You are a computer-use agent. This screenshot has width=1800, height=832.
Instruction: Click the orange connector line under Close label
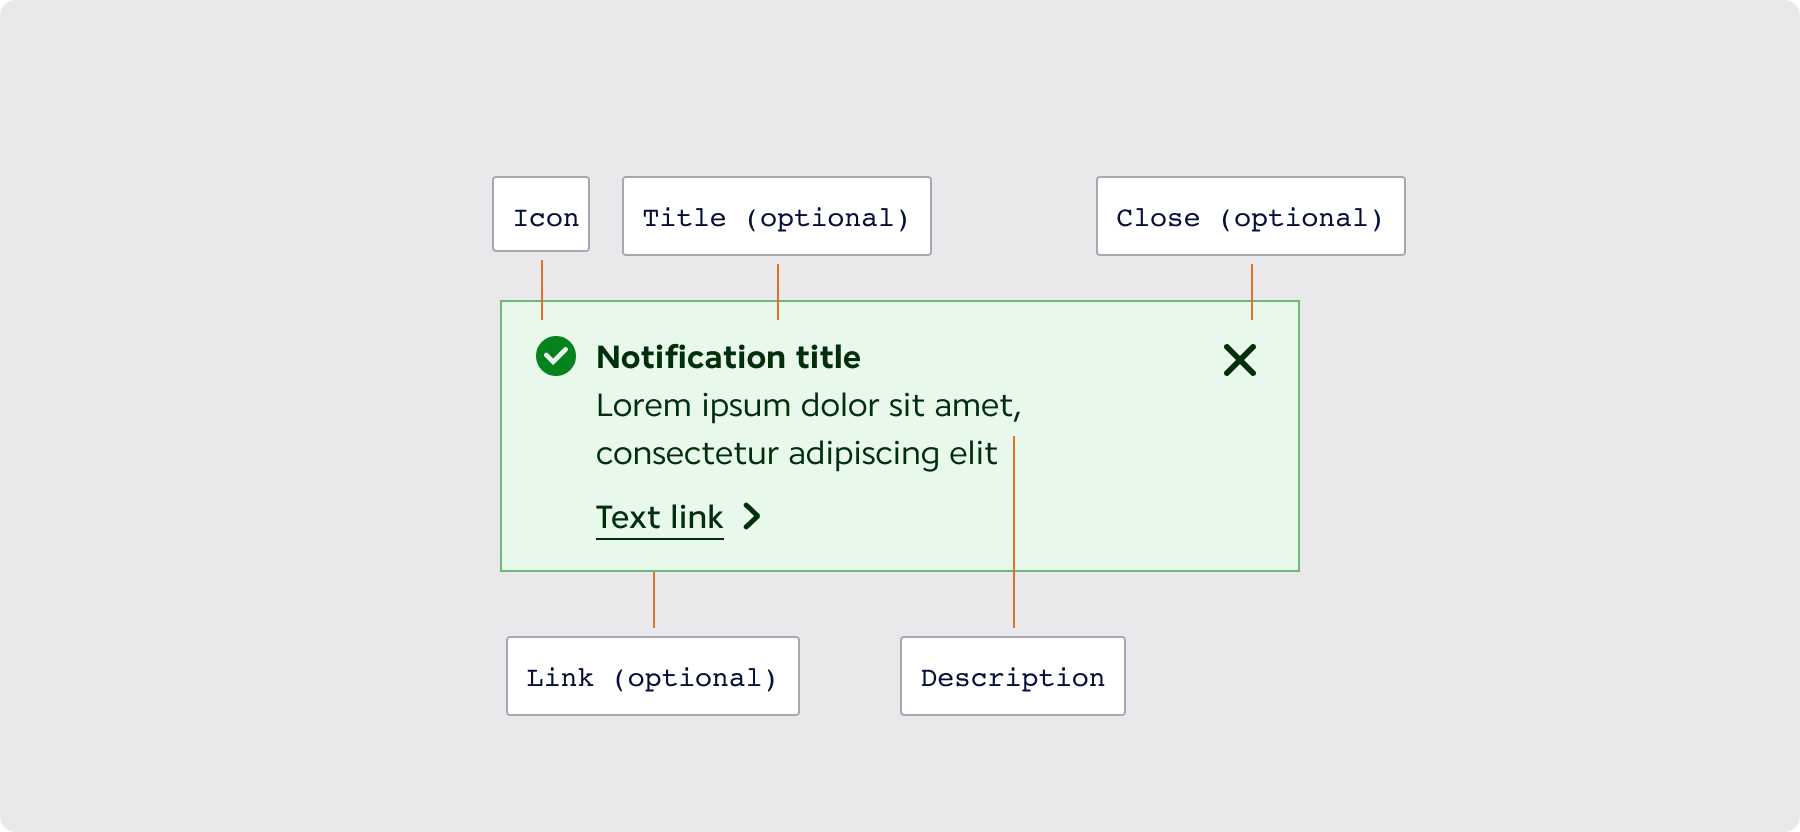(x=1252, y=292)
